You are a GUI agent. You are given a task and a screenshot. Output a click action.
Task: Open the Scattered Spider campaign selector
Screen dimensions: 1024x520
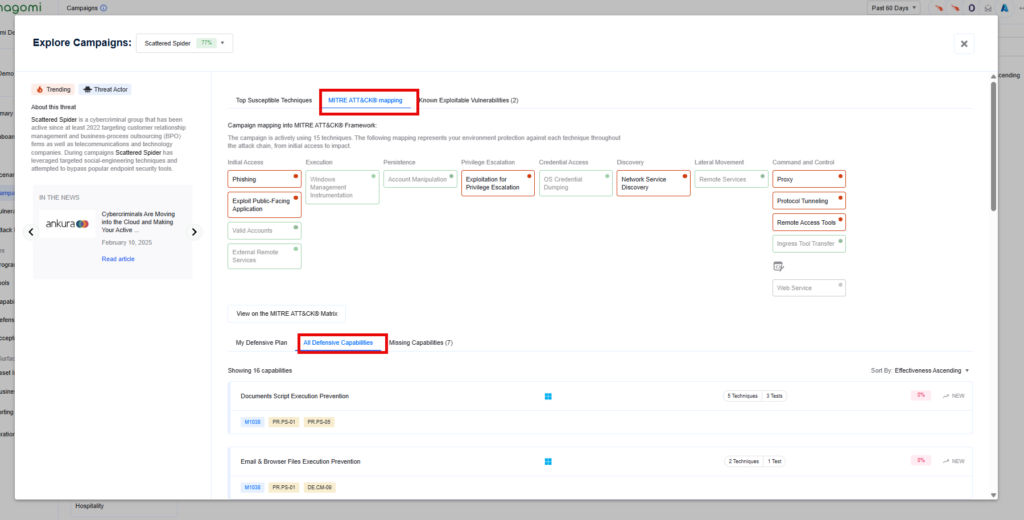(x=184, y=43)
